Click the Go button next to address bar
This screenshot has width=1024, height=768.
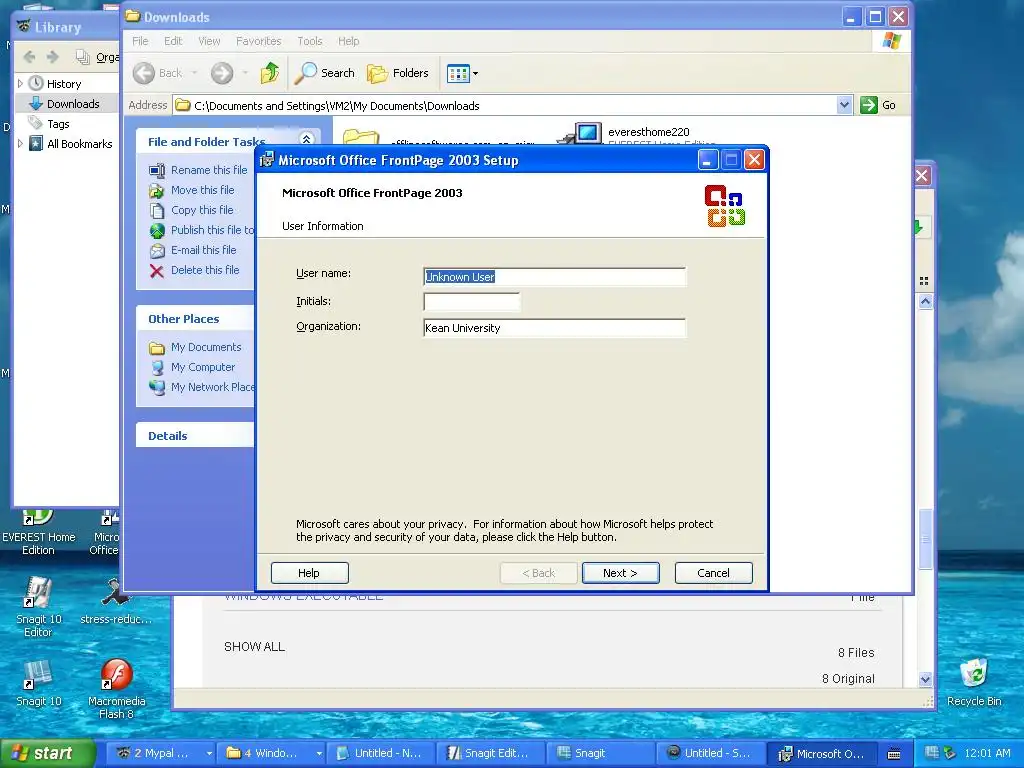pos(878,105)
